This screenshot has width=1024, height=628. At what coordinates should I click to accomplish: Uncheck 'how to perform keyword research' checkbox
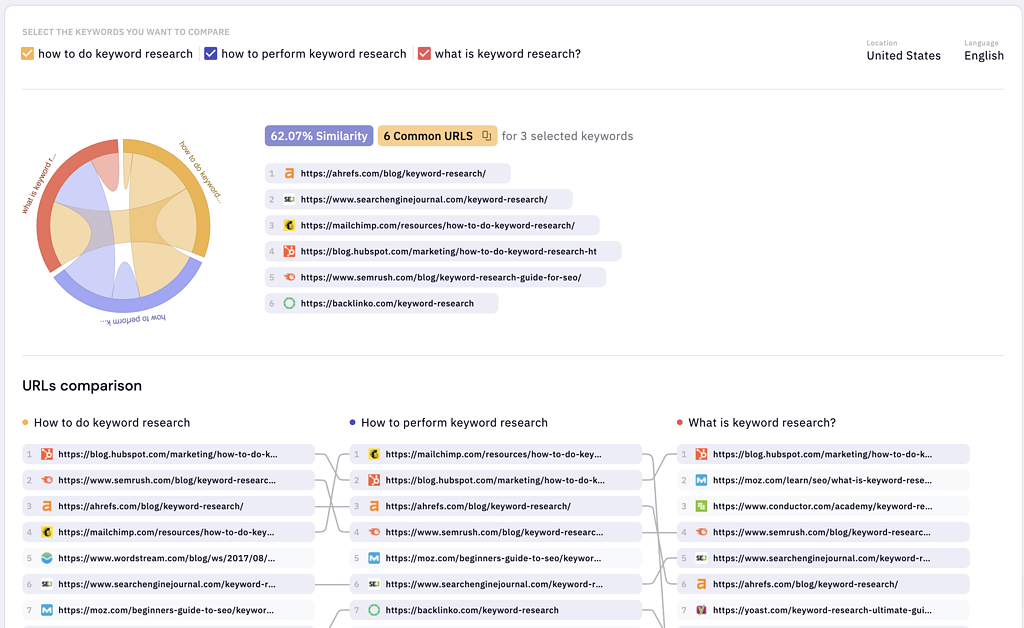210,54
